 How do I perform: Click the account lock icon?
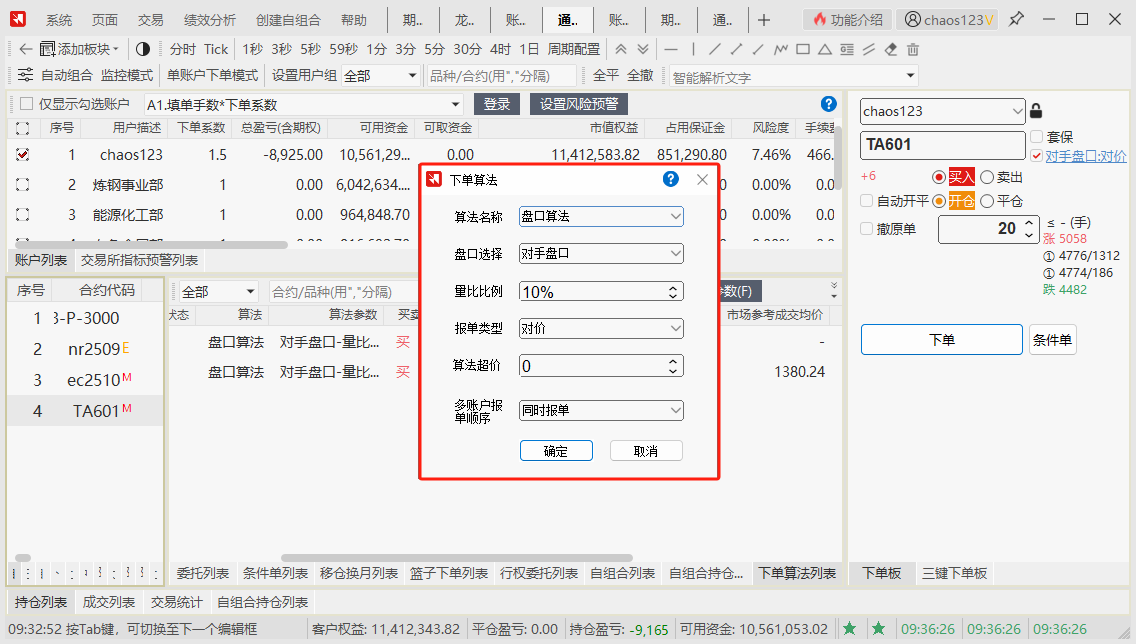[x=1036, y=111]
